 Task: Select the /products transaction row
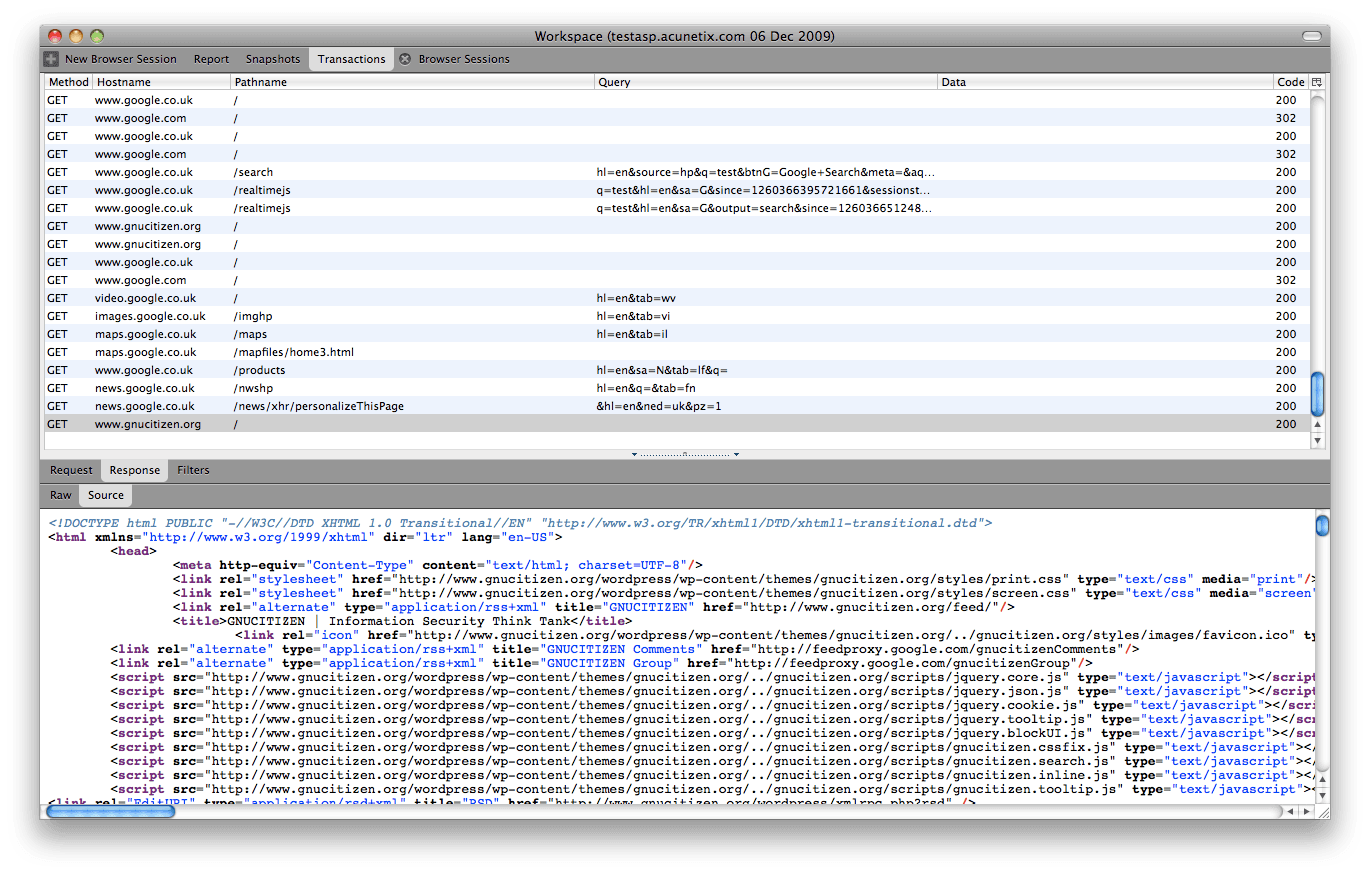click(x=677, y=370)
